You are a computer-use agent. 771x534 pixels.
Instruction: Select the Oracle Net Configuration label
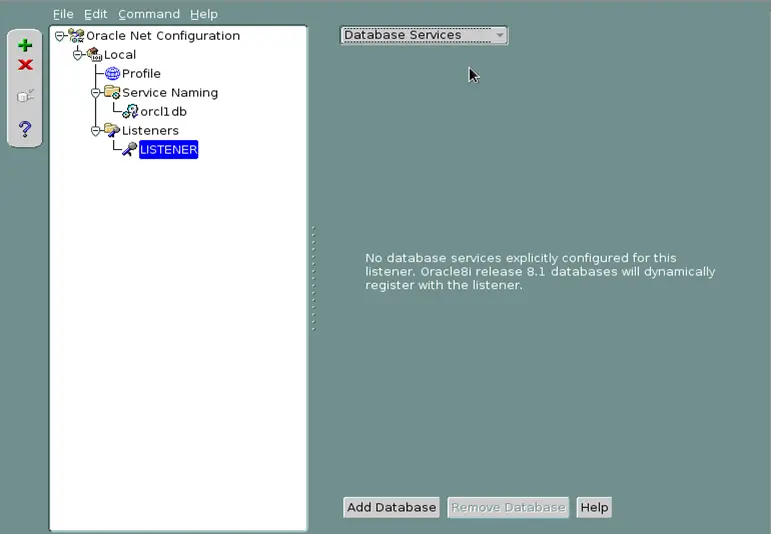pyautogui.click(x=163, y=36)
